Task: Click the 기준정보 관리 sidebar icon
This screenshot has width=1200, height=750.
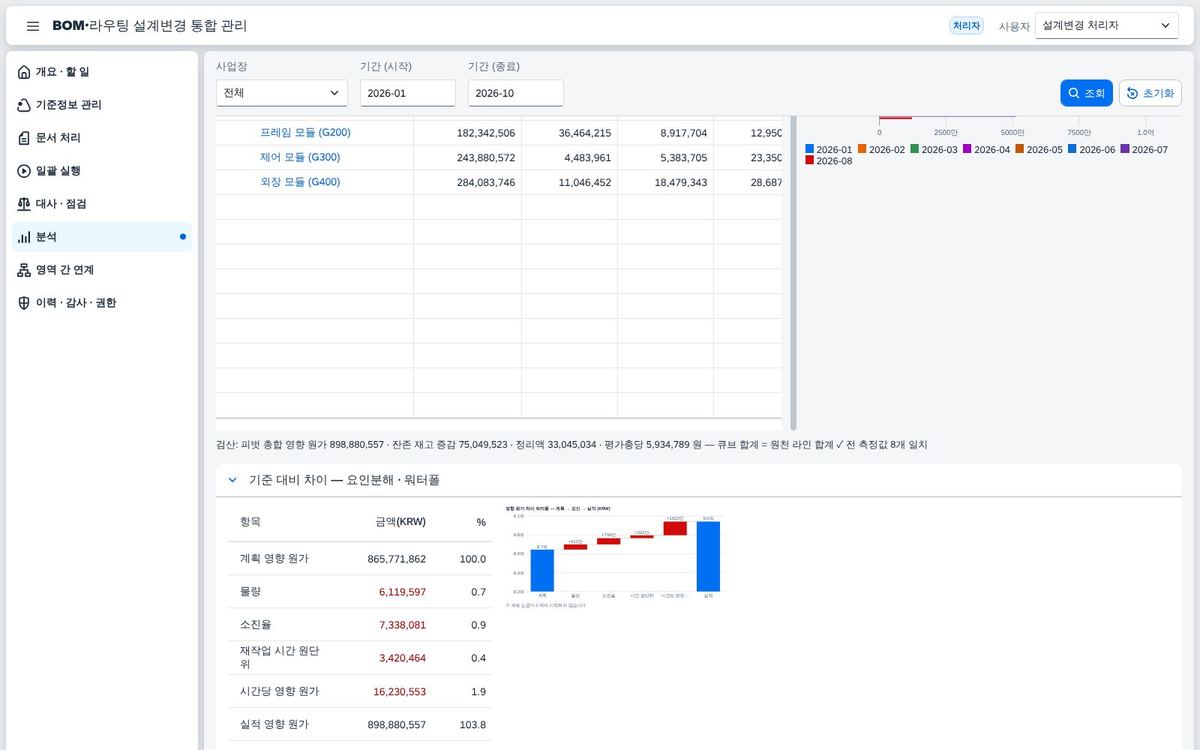Action: pos(24,105)
